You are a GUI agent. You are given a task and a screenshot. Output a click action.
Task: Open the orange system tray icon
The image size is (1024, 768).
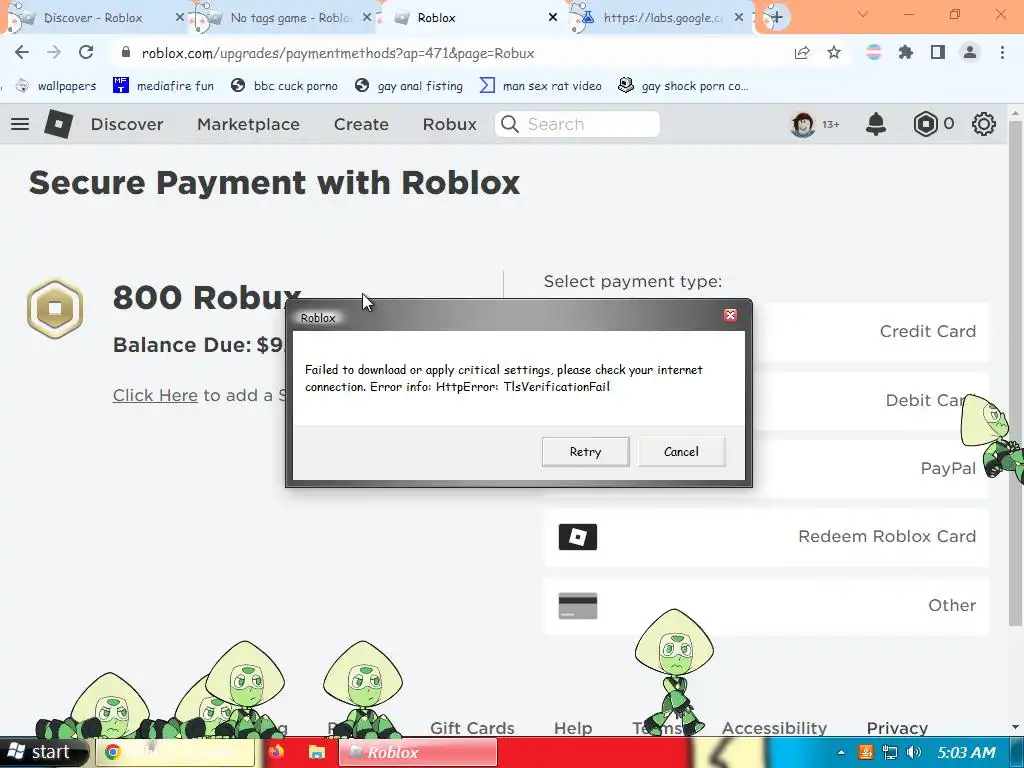point(866,752)
